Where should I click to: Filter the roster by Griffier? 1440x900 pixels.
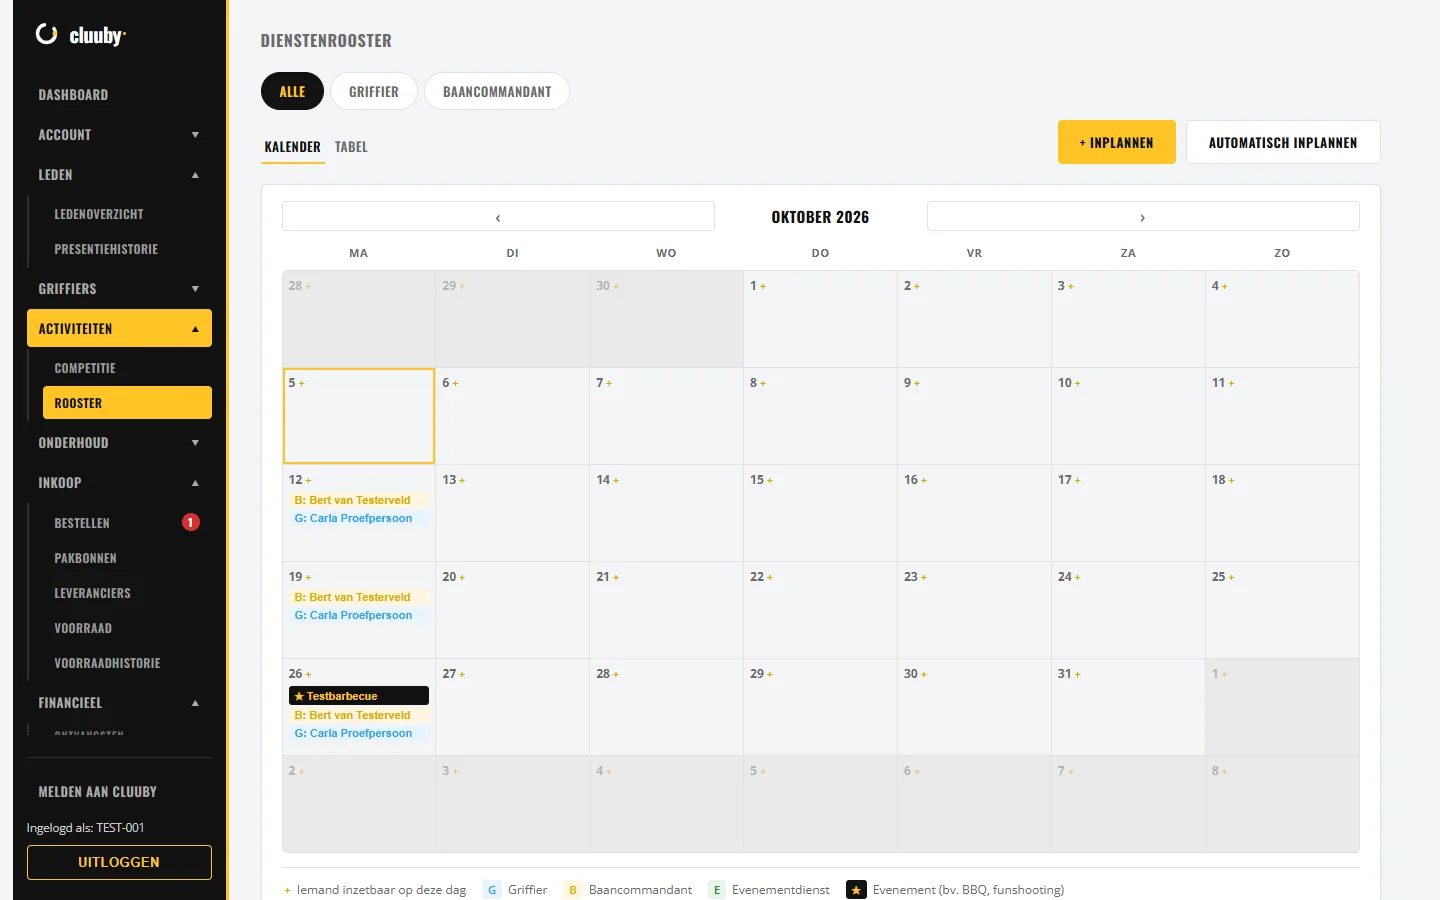[x=374, y=91]
